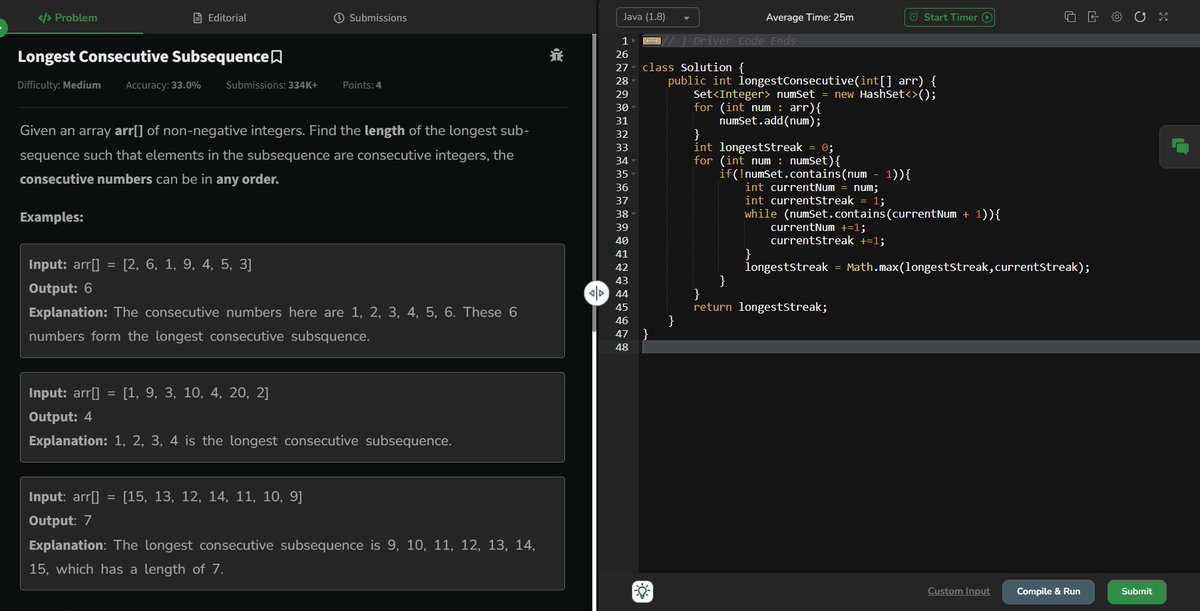Reset the code with the refresh icon
This screenshot has width=1200, height=611.
(x=1139, y=17)
